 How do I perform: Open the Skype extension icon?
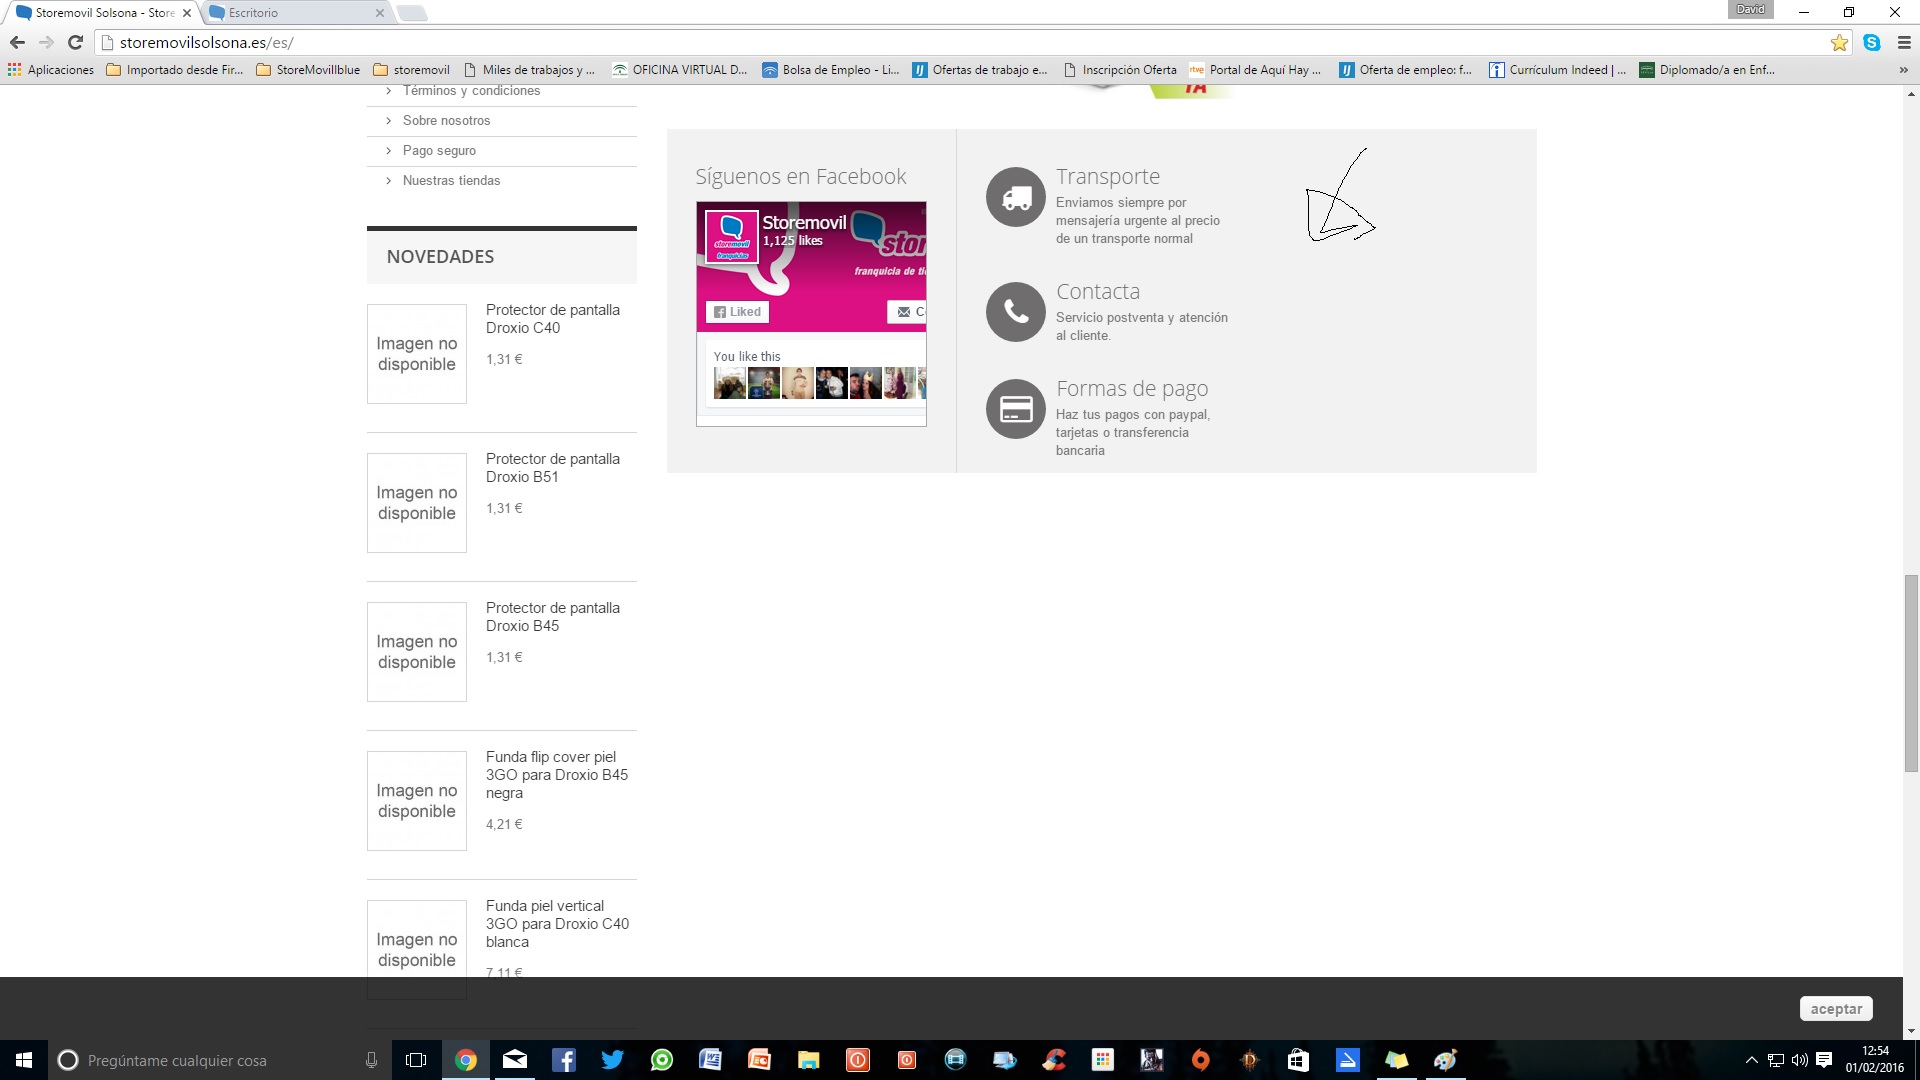point(1871,42)
